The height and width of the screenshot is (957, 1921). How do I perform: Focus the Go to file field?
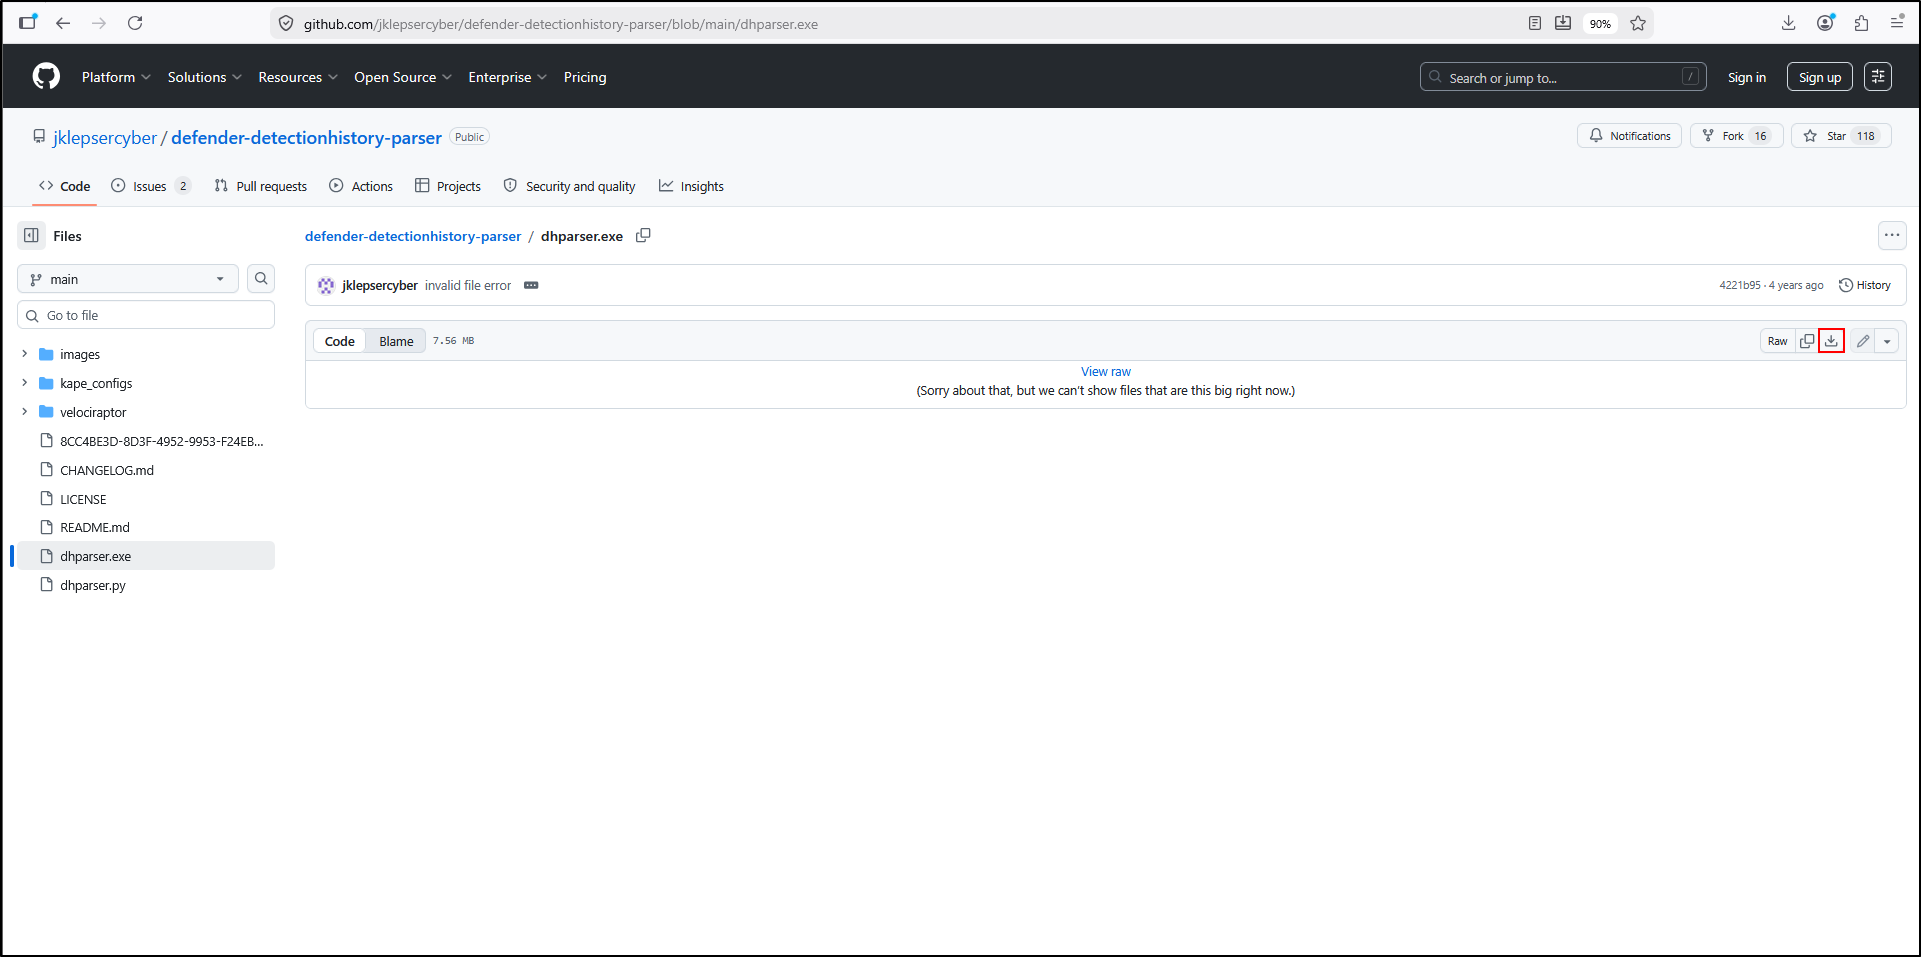pyautogui.click(x=146, y=315)
